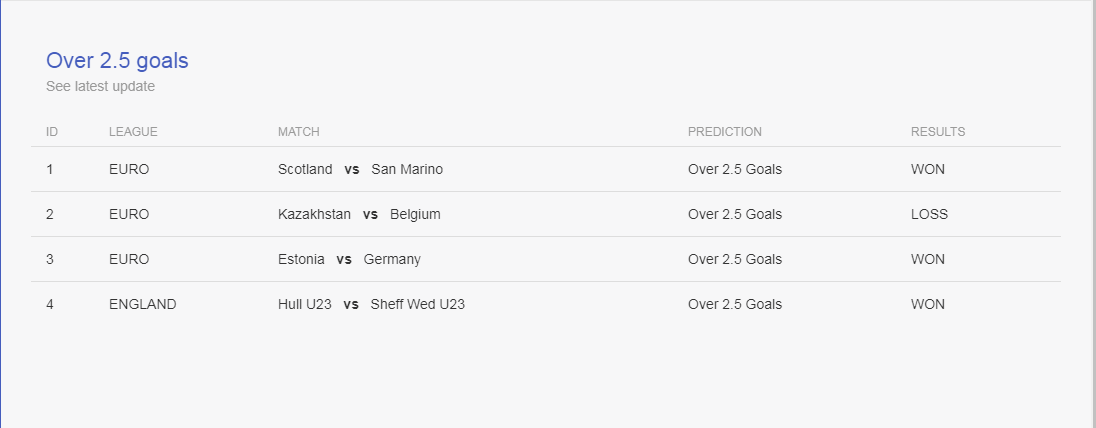The width and height of the screenshot is (1096, 428).
Task: Select the Scotland vs San Marino match
Action: [x=360, y=169]
